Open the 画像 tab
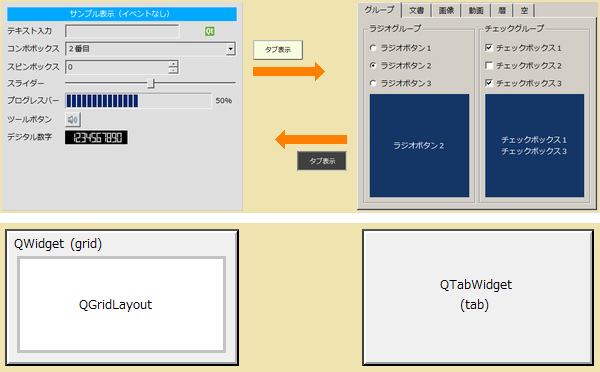The width and height of the screenshot is (600, 372). (446, 11)
